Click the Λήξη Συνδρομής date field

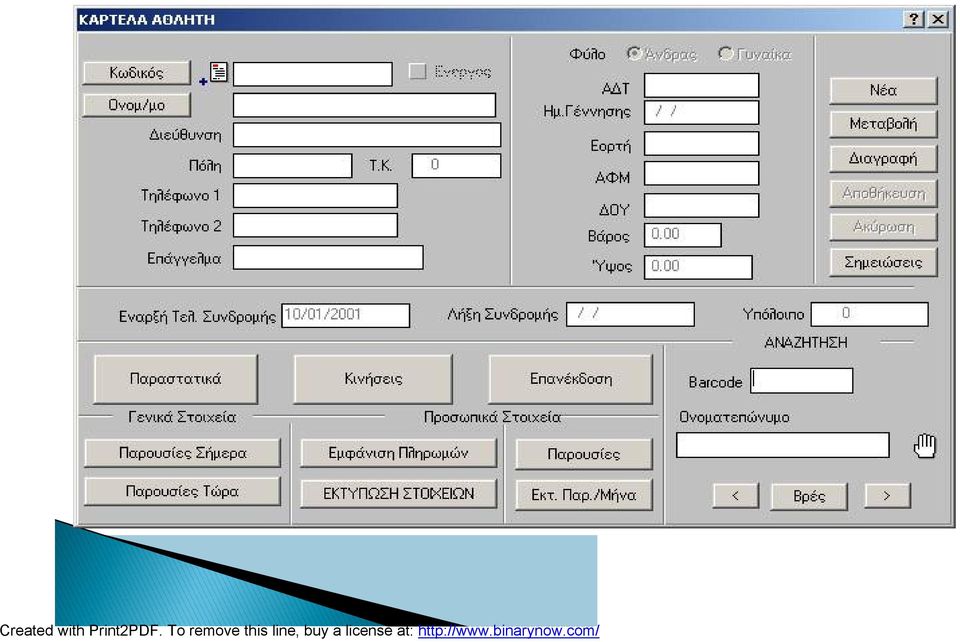pyautogui.click(x=630, y=315)
